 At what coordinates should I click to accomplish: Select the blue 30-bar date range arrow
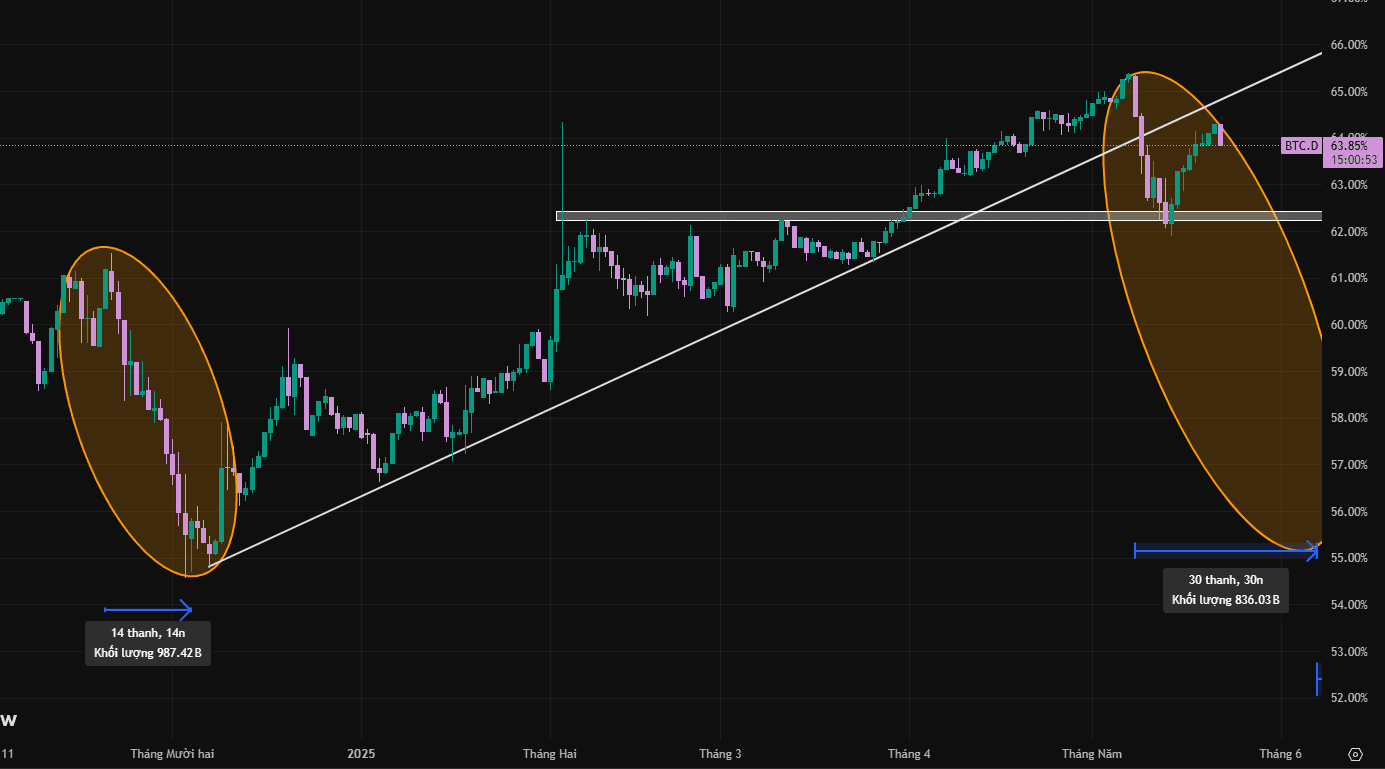click(x=1226, y=549)
